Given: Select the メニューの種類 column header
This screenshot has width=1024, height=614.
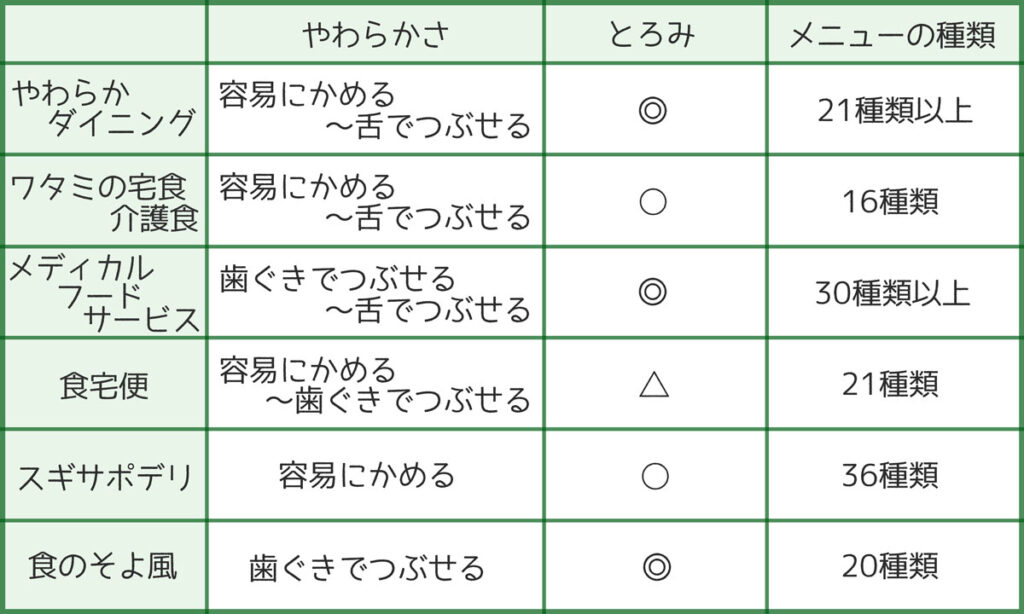Looking at the screenshot, I should click(x=891, y=34).
